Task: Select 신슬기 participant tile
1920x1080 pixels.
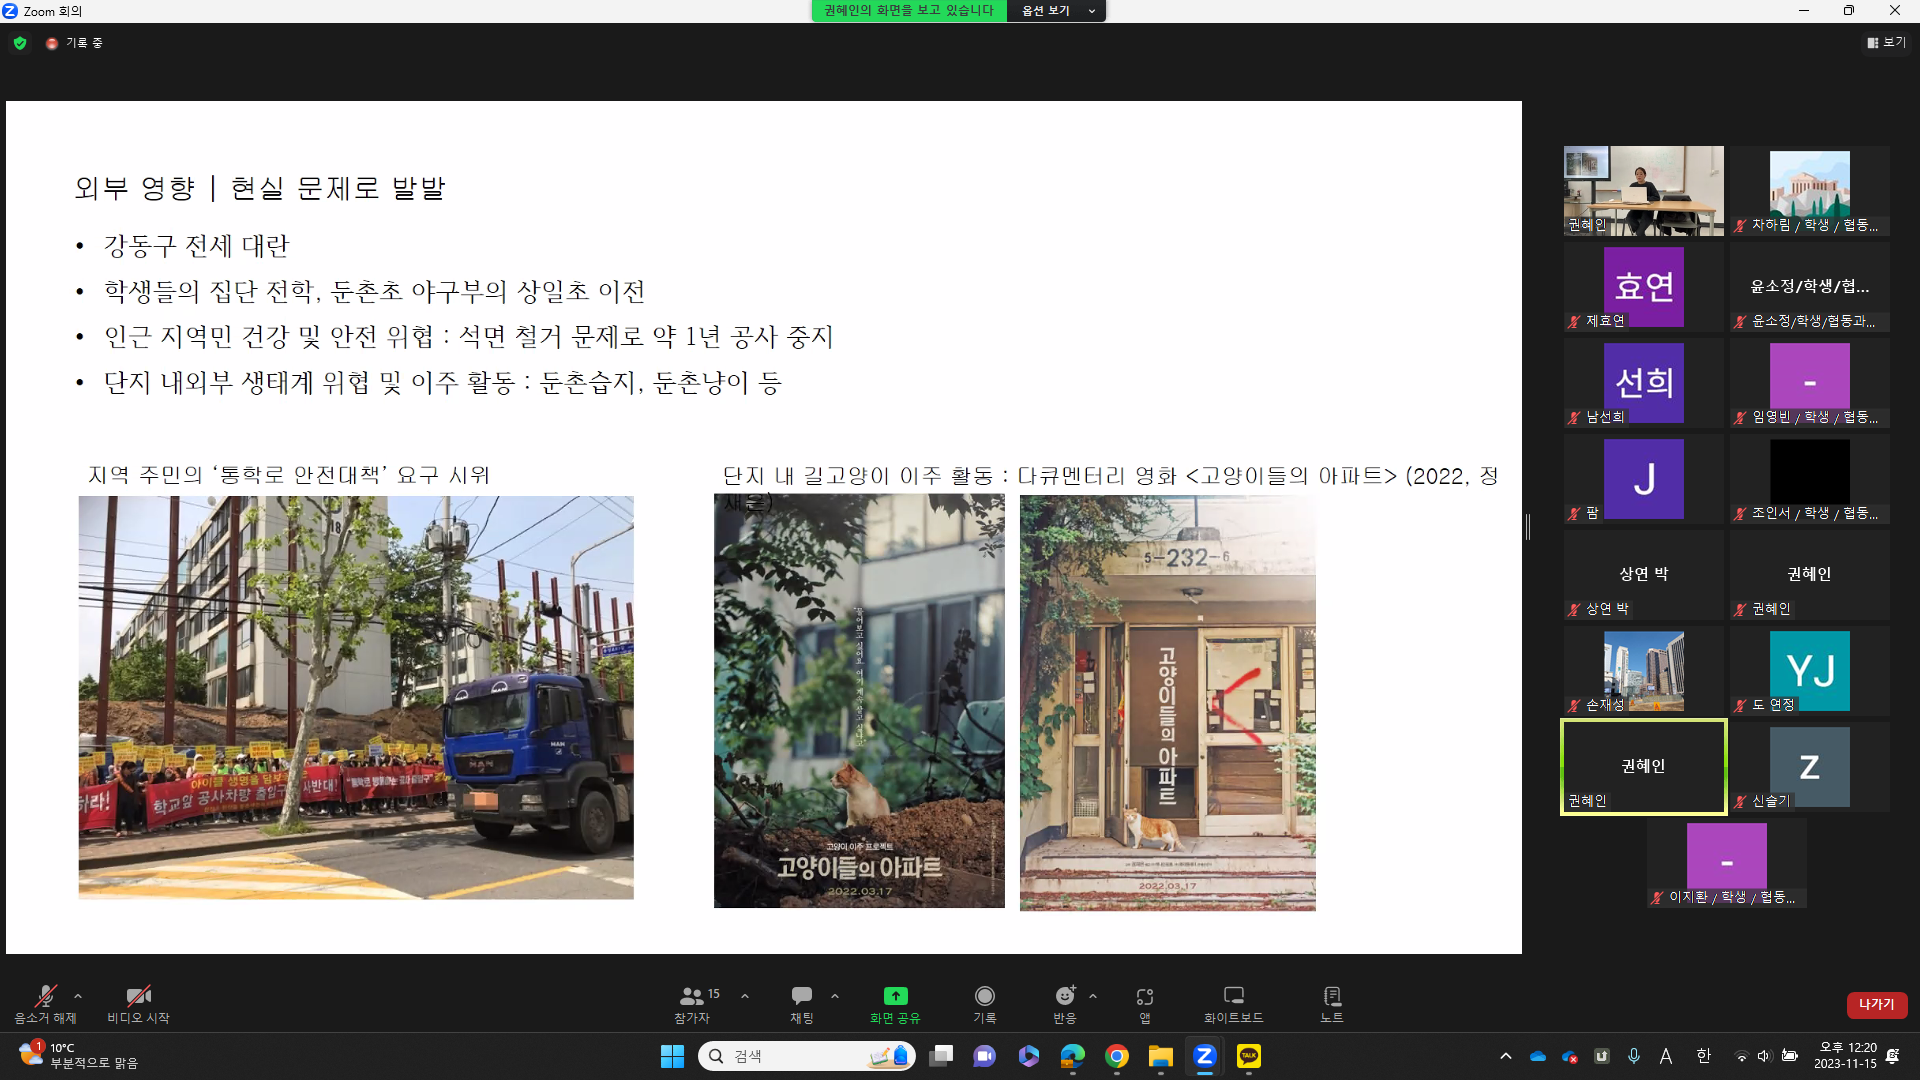Action: tap(1810, 767)
